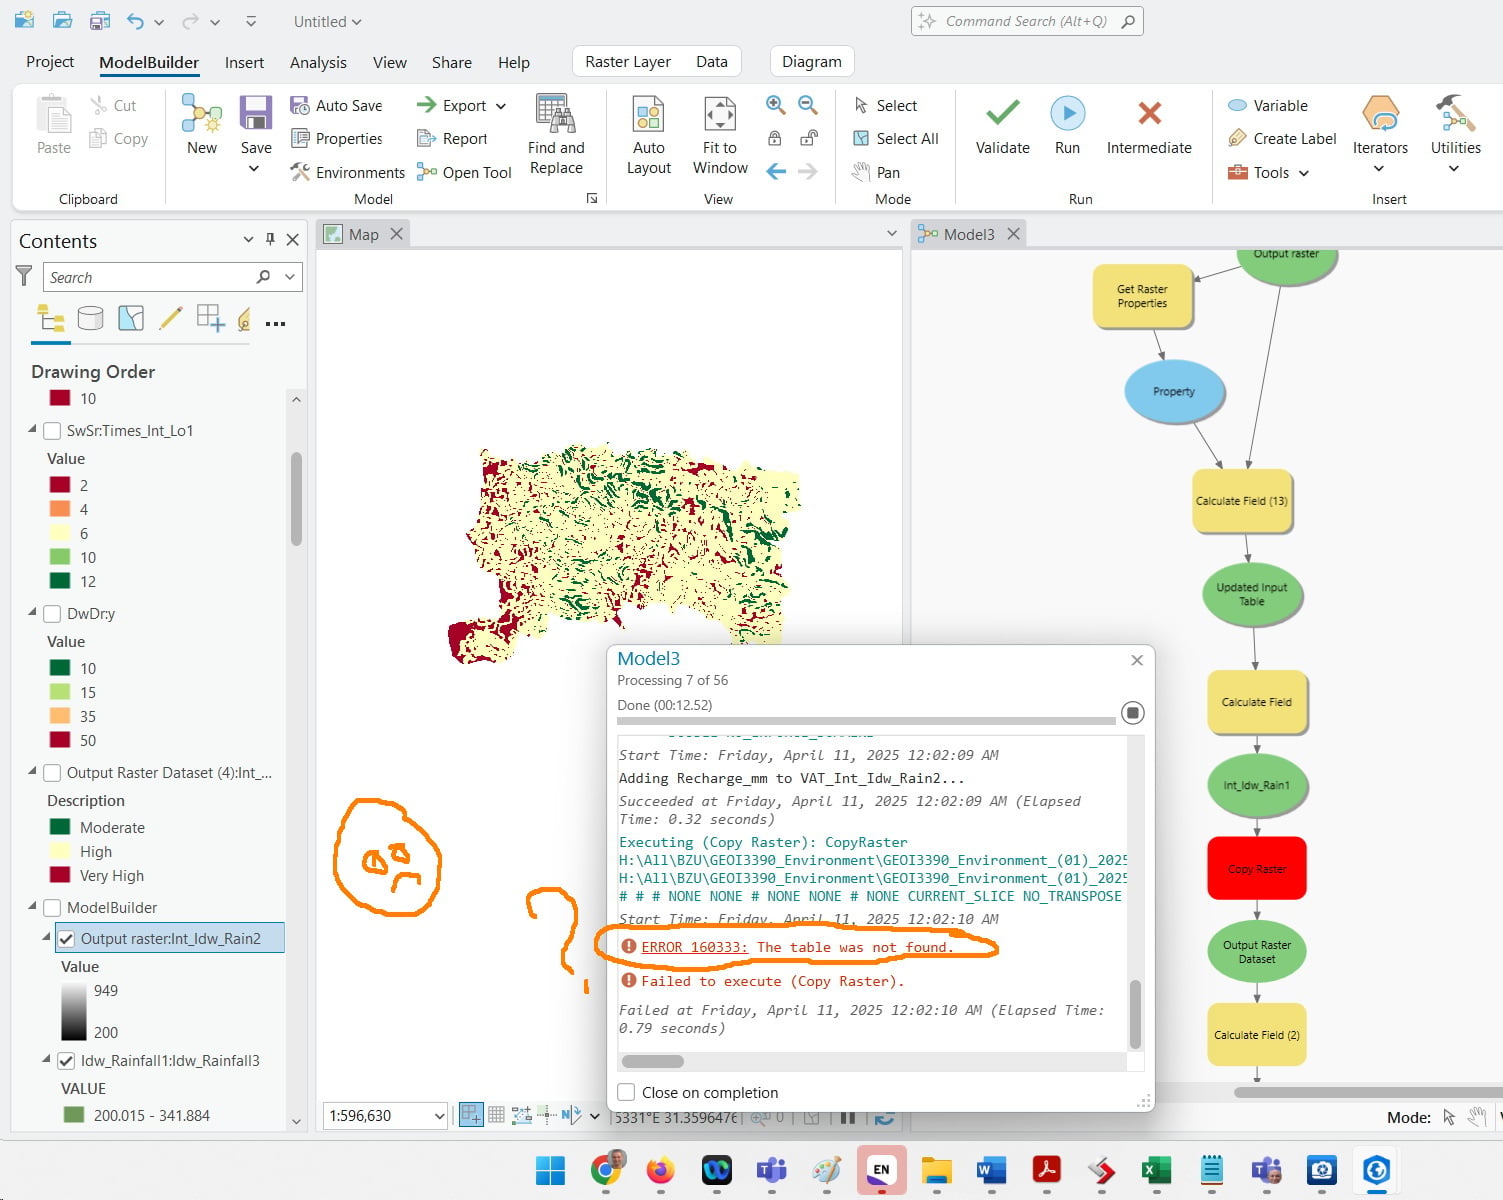Activate the Pan mode tool
This screenshot has width=1503, height=1200.
(876, 172)
